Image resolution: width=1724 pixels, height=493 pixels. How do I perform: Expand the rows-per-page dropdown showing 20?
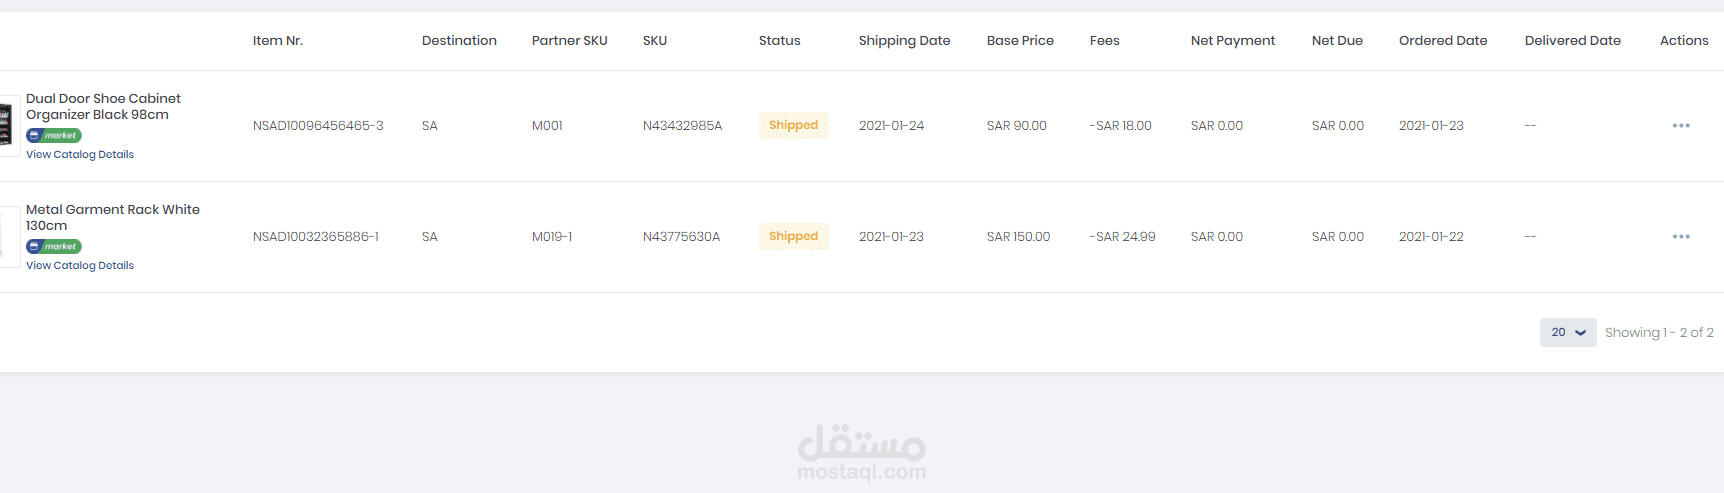pyautogui.click(x=1568, y=332)
